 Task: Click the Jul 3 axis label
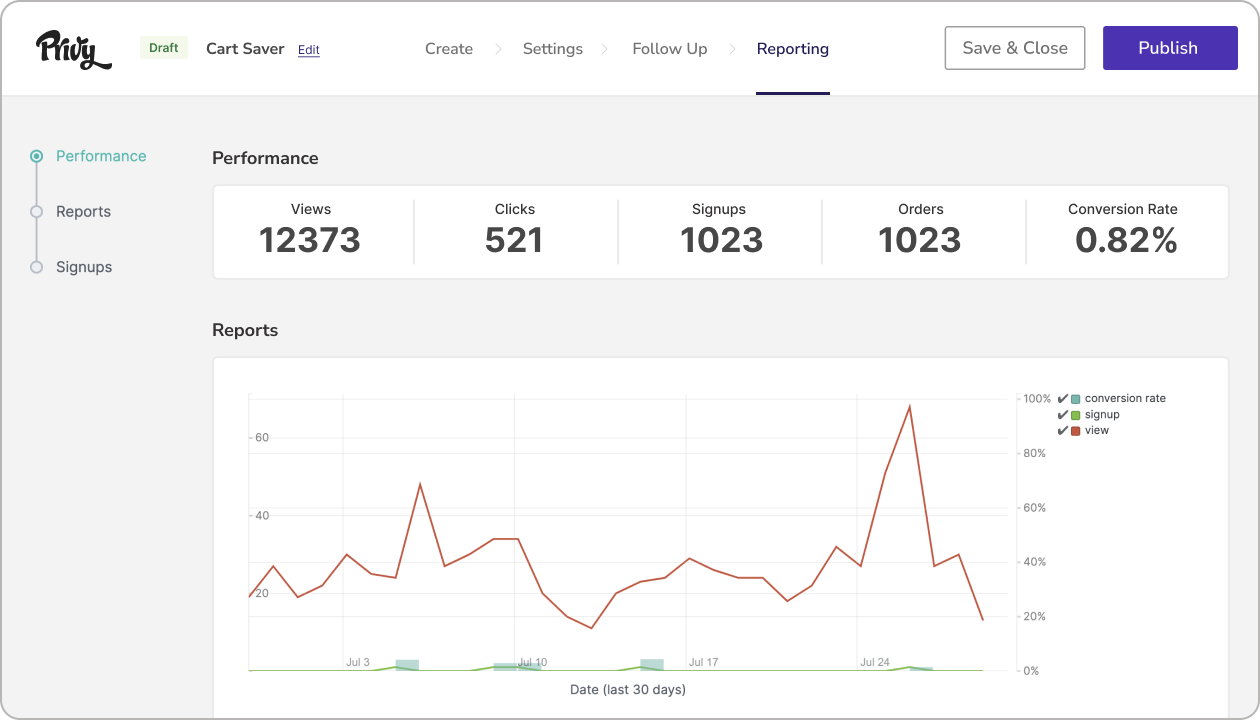[x=358, y=662]
